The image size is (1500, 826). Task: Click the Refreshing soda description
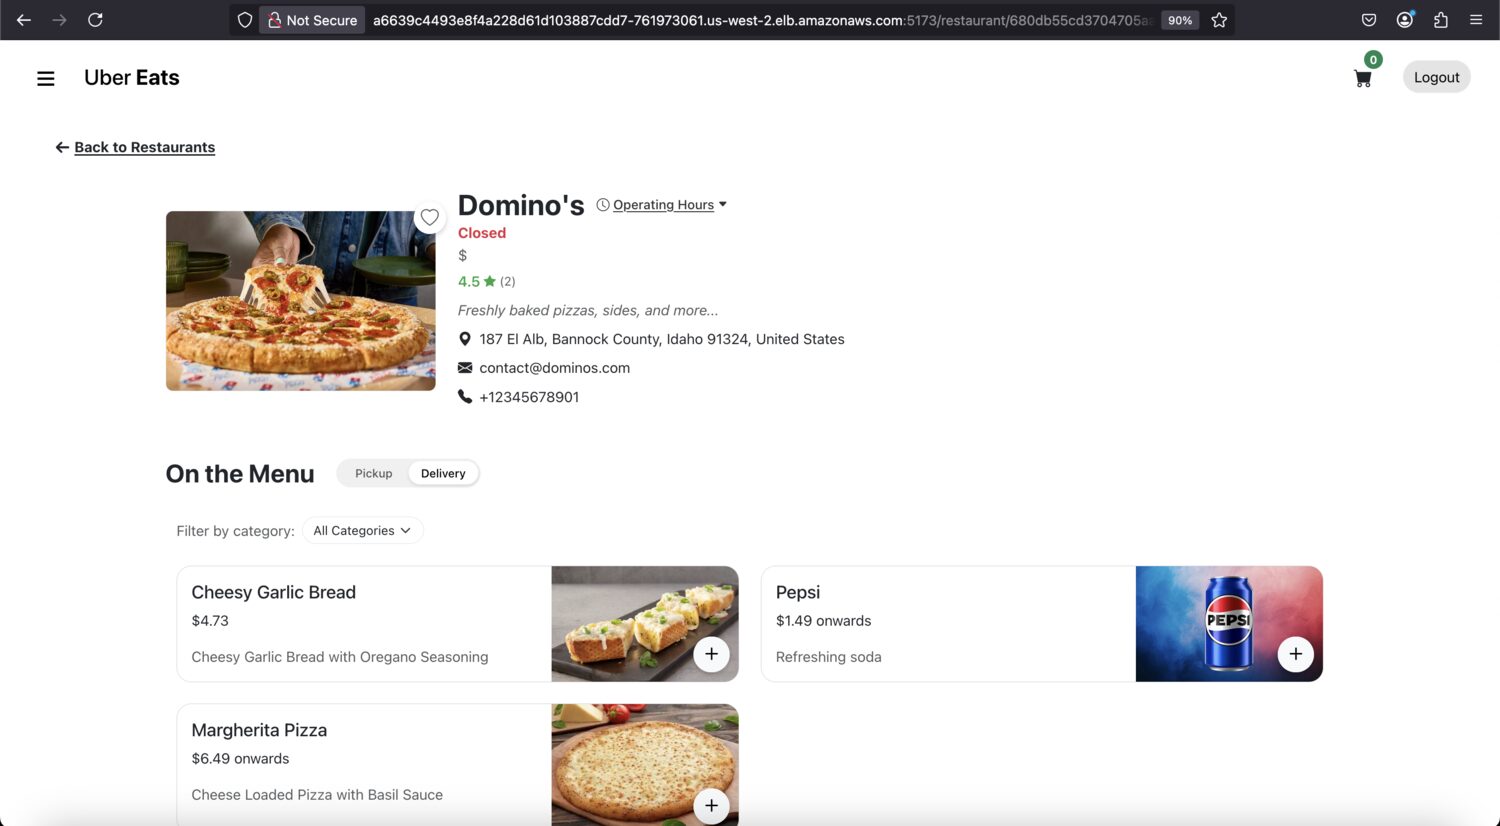(829, 657)
